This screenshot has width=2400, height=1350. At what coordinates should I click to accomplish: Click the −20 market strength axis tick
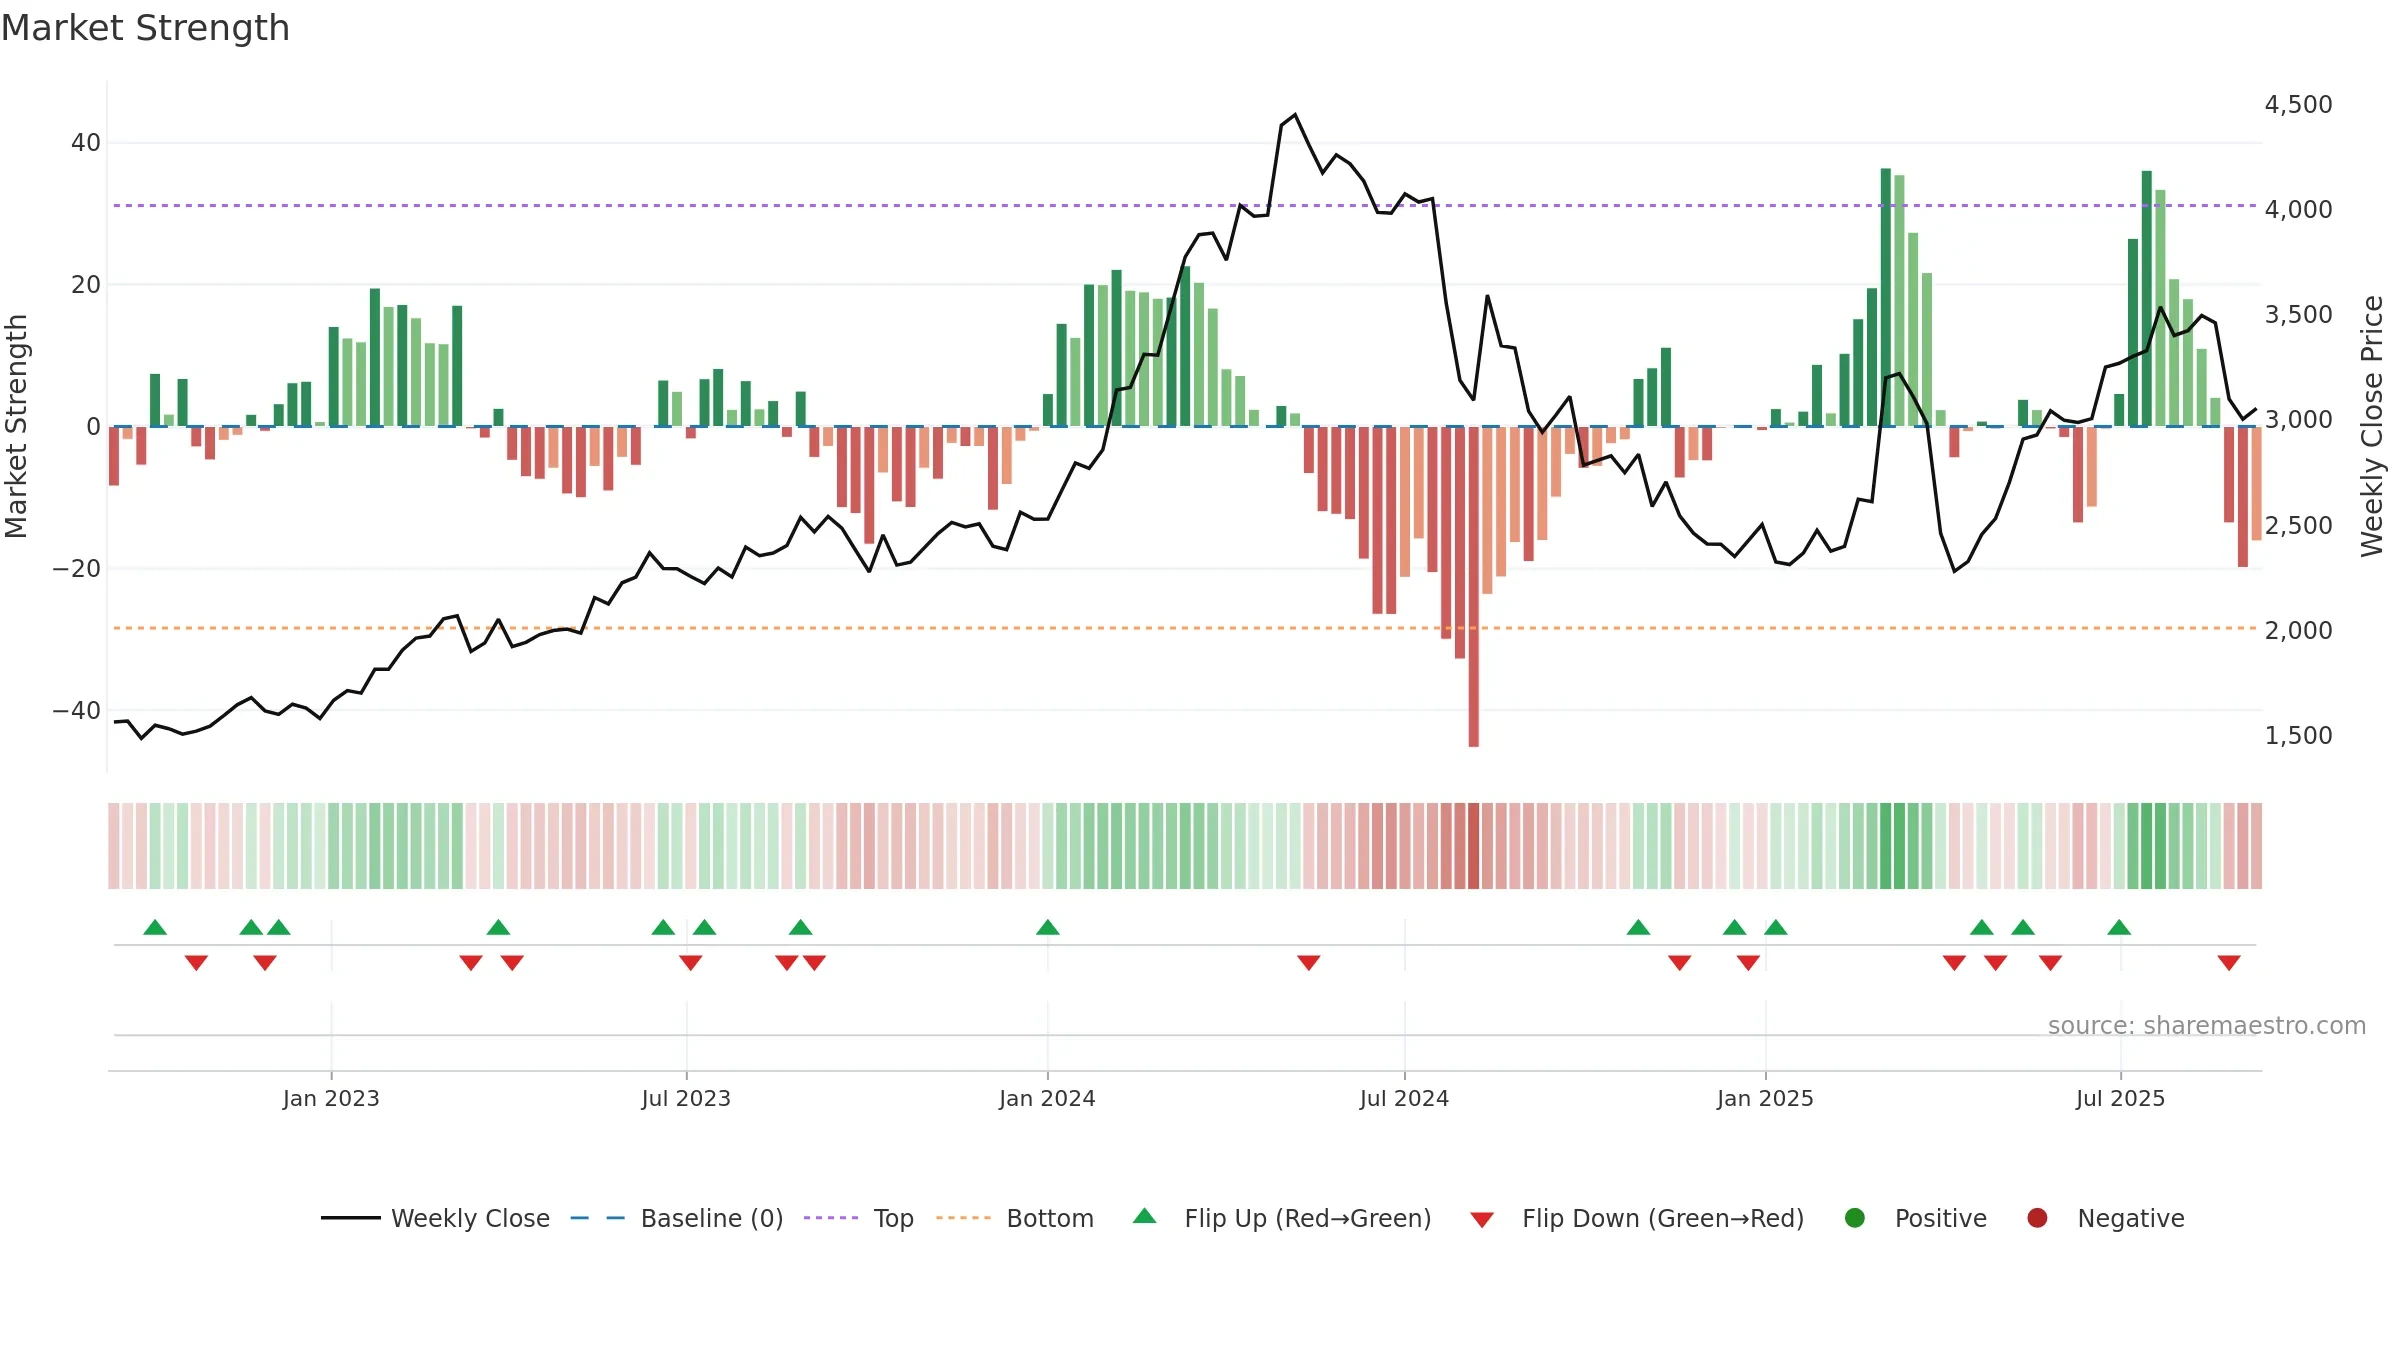pyautogui.click(x=77, y=569)
